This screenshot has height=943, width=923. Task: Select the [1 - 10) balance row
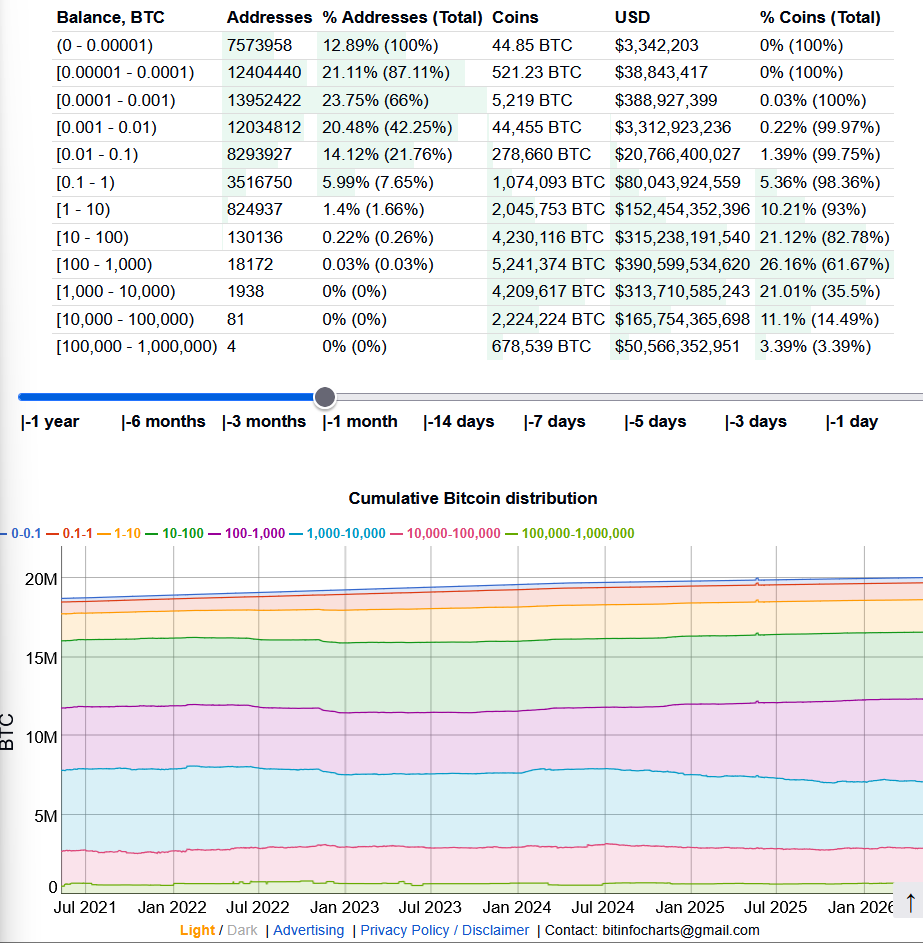[473, 209]
